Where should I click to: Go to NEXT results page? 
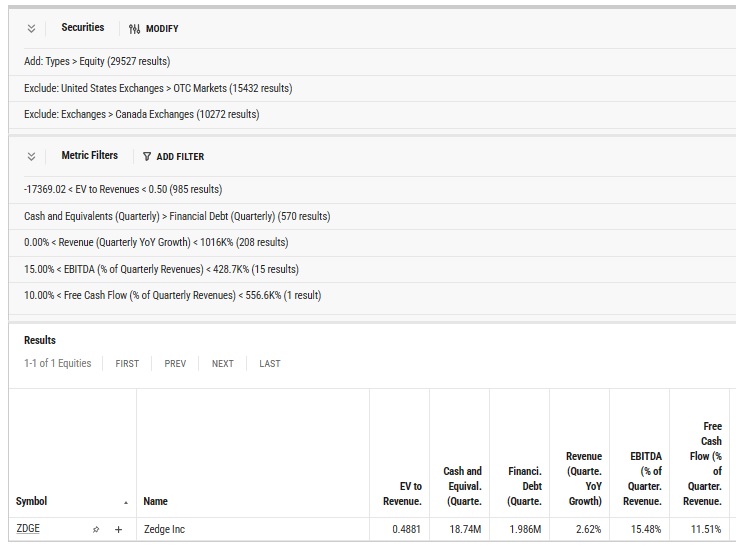[222, 363]
